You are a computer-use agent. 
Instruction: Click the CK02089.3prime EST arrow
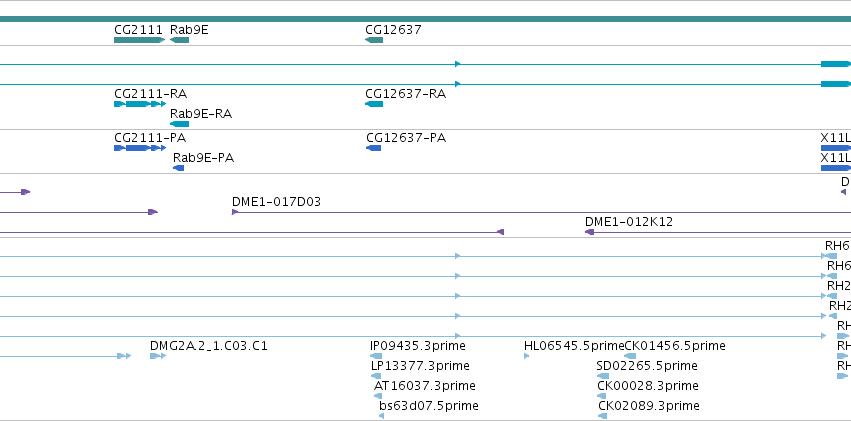[602, 416]
